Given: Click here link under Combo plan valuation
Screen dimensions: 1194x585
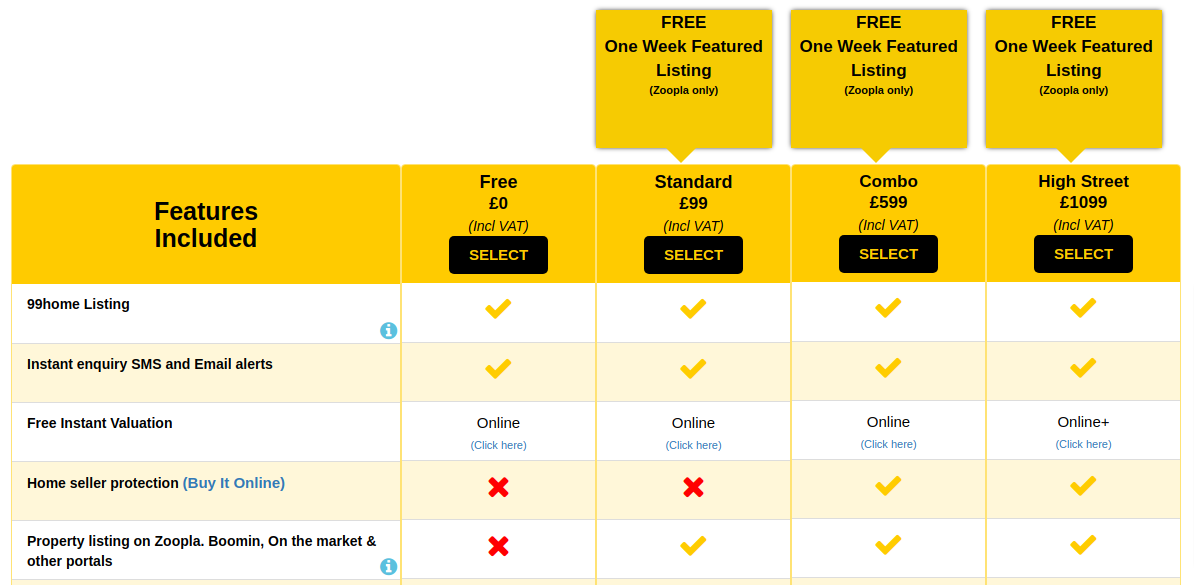Looking at the screenshot, I should point(888,444).
